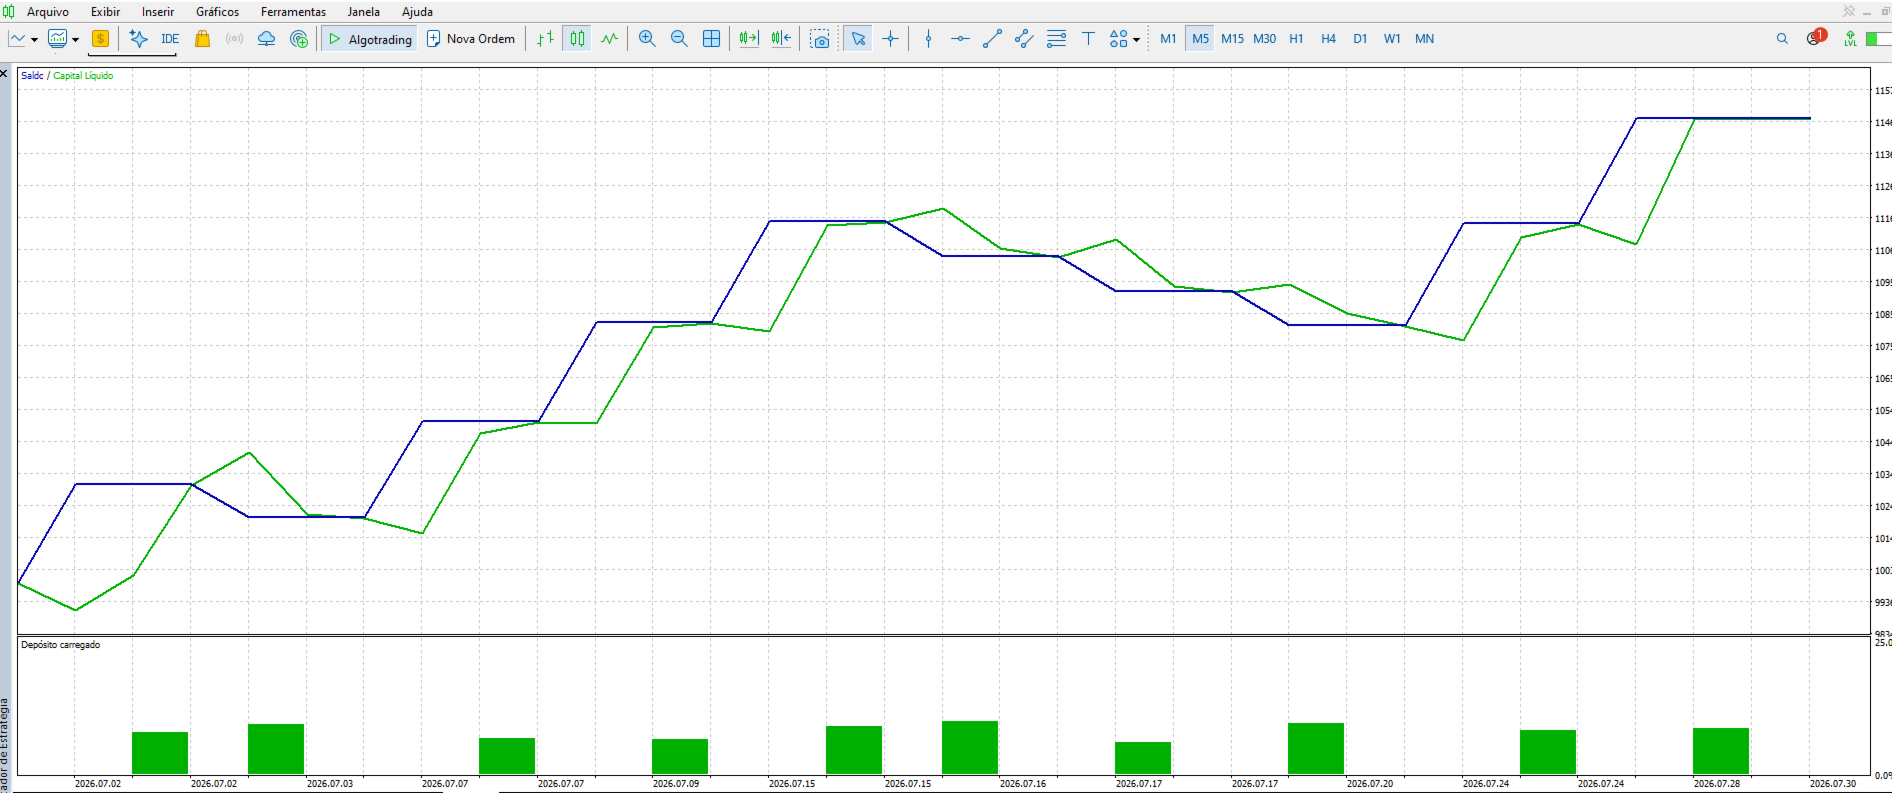This screenshot has height=793, width=1892.
Task: Select the W1 timeframe
Action: point(1392,39)
